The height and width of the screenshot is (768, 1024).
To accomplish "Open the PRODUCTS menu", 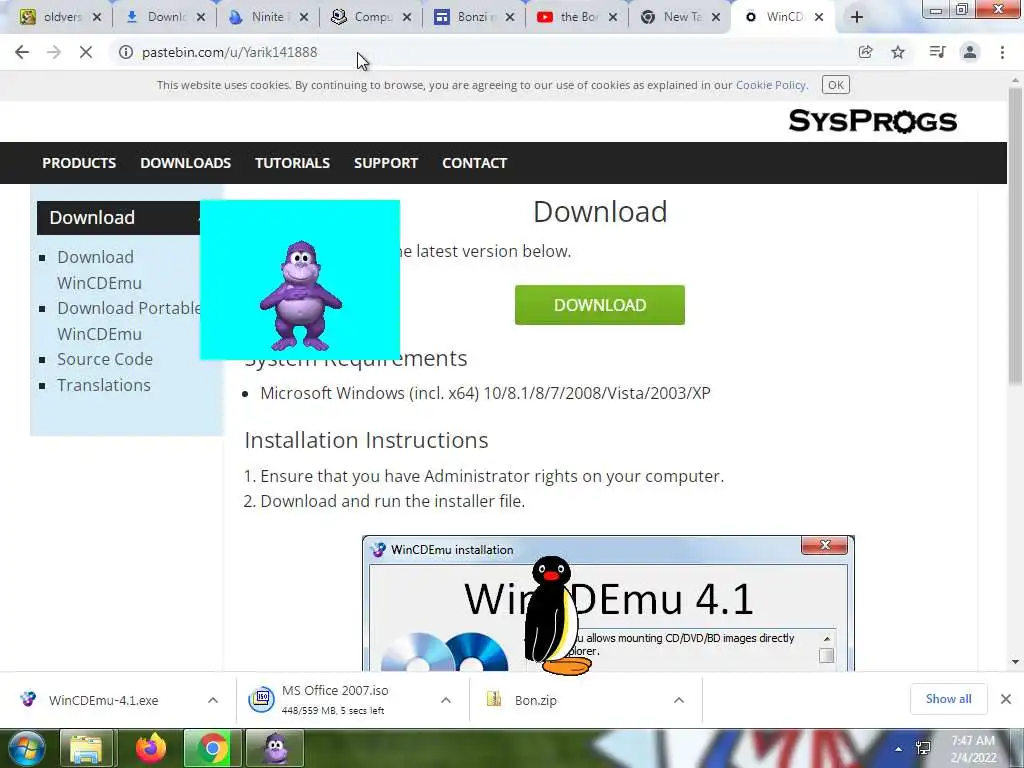I will tap(79, 163).
